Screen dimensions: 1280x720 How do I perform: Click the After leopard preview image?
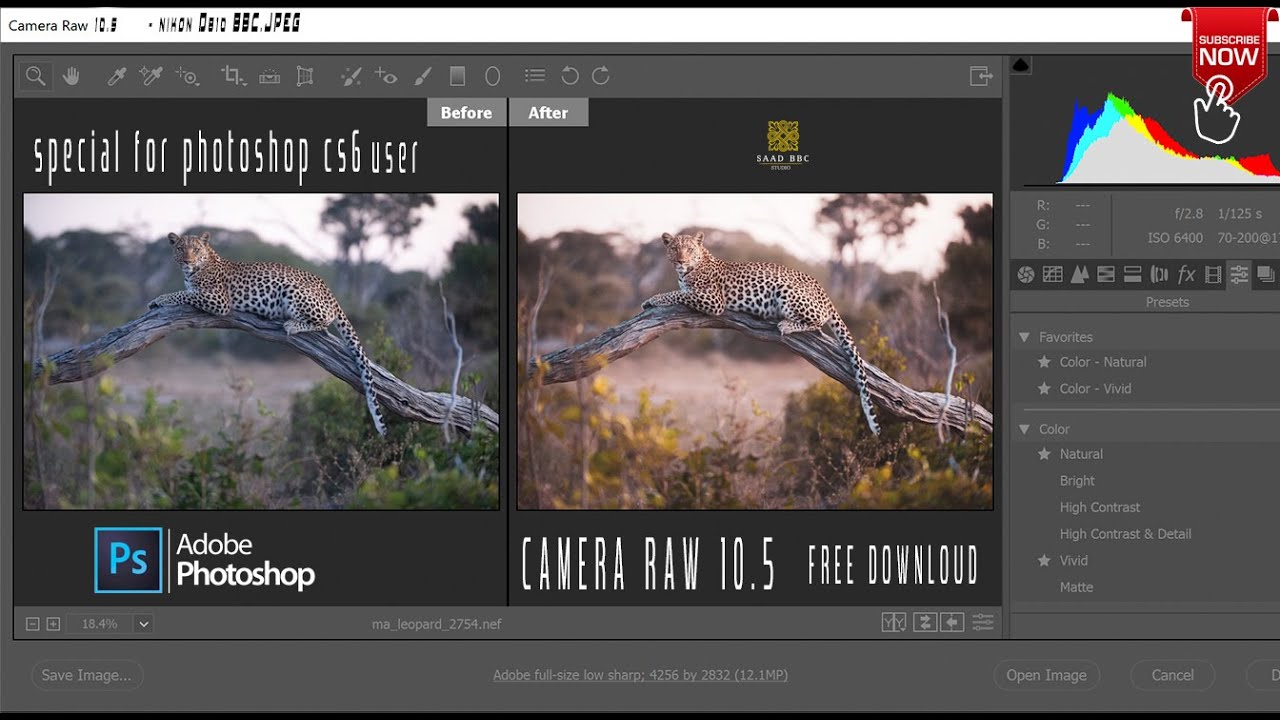pyautogui.click(x=755, y=352)
